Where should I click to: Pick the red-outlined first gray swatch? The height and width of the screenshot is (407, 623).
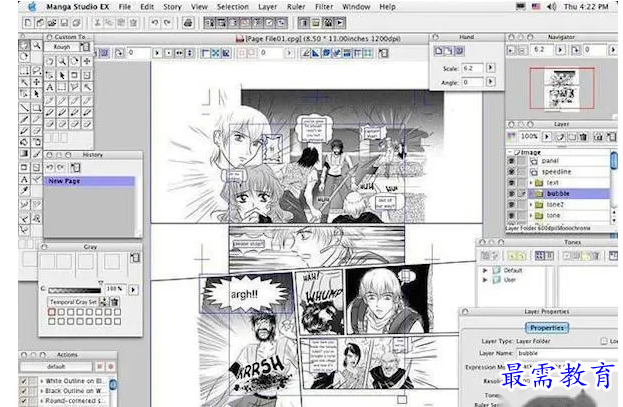pyautogui.click(x=52, y=312)
